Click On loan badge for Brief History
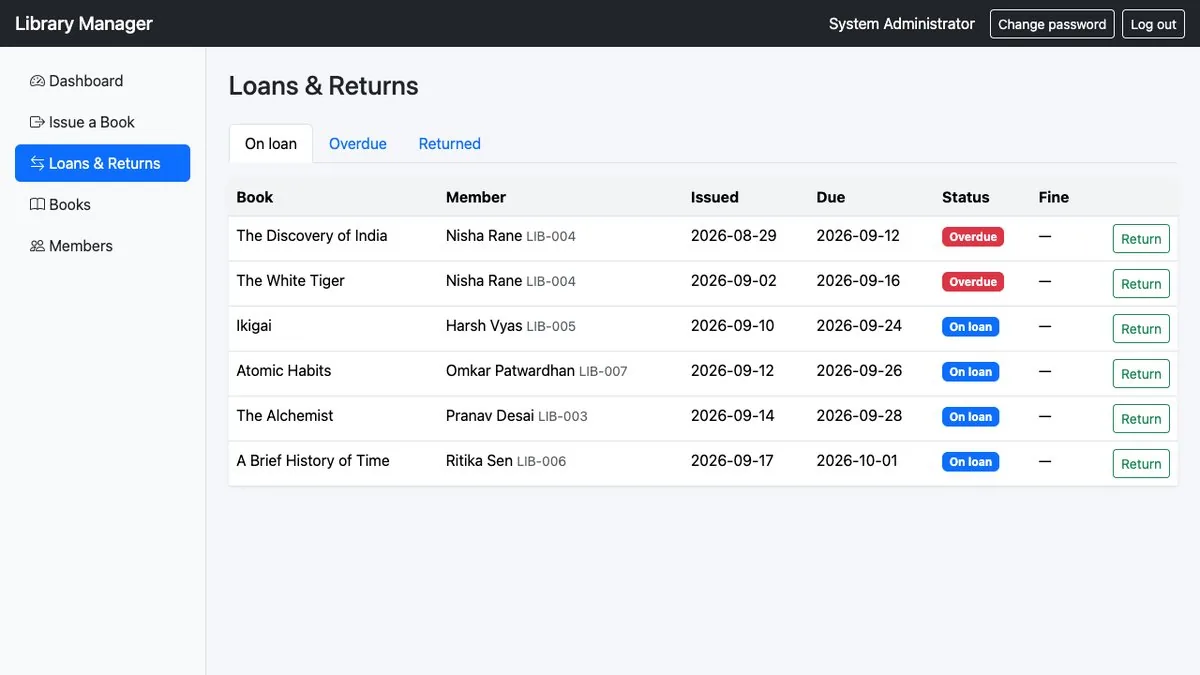The image size is (1200, 675). click(x=970, y=462)
